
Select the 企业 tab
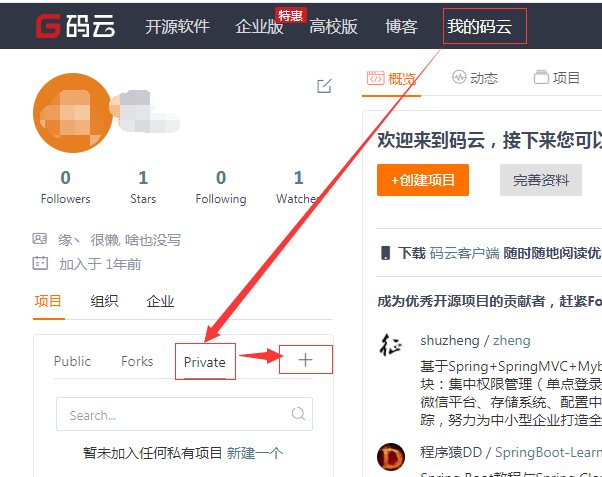point(160,301)
